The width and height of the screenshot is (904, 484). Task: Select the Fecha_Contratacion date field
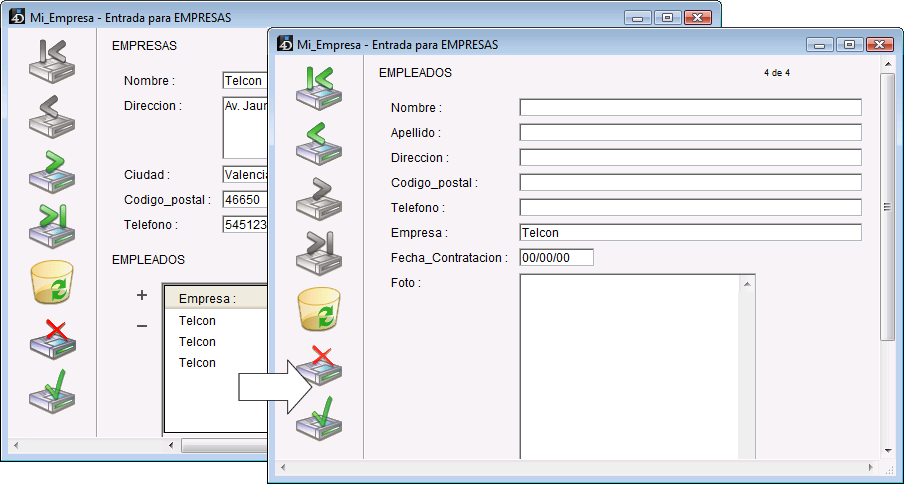557,258
